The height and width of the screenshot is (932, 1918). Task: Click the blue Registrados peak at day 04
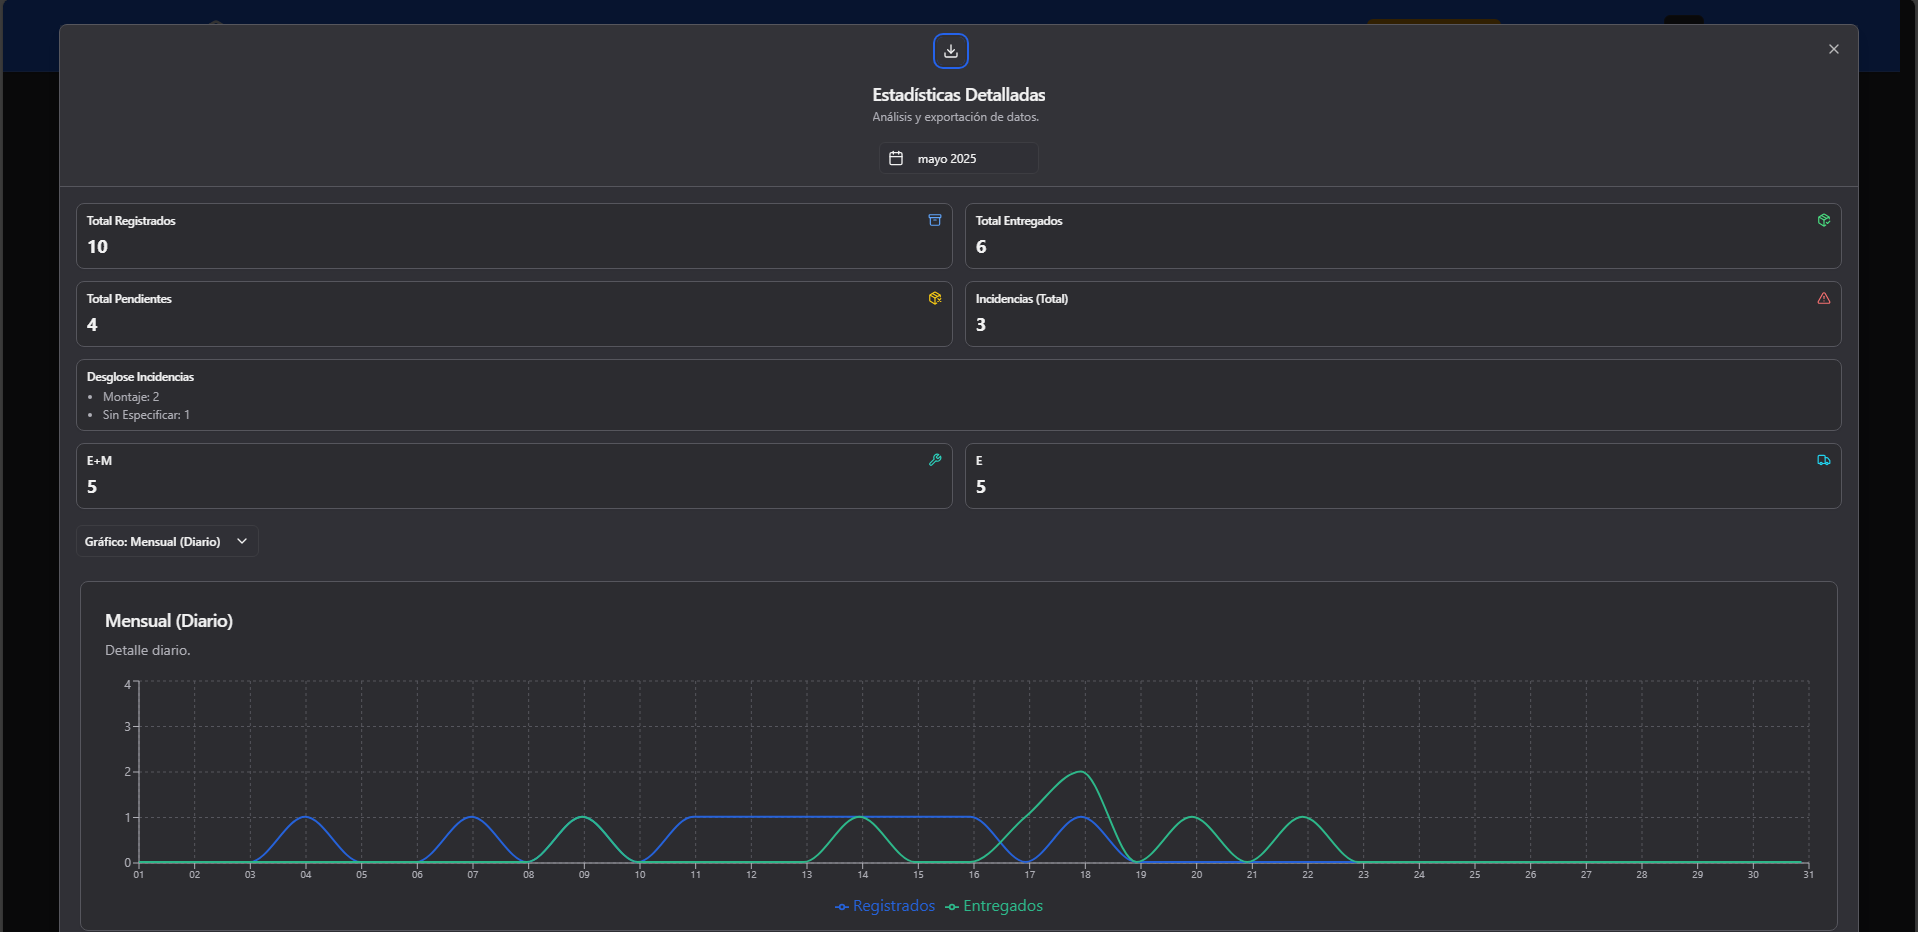(306, 817)
